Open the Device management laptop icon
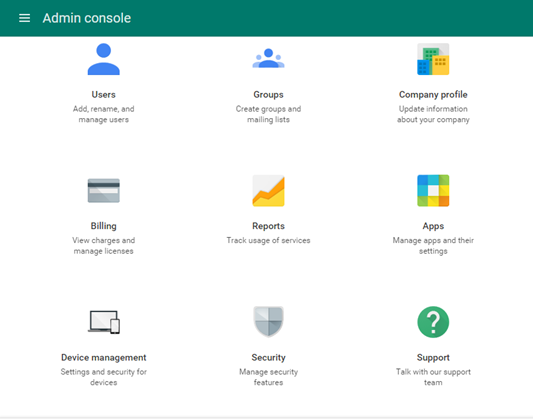Screen dimensions: 533x419 [x=104, y=322]
